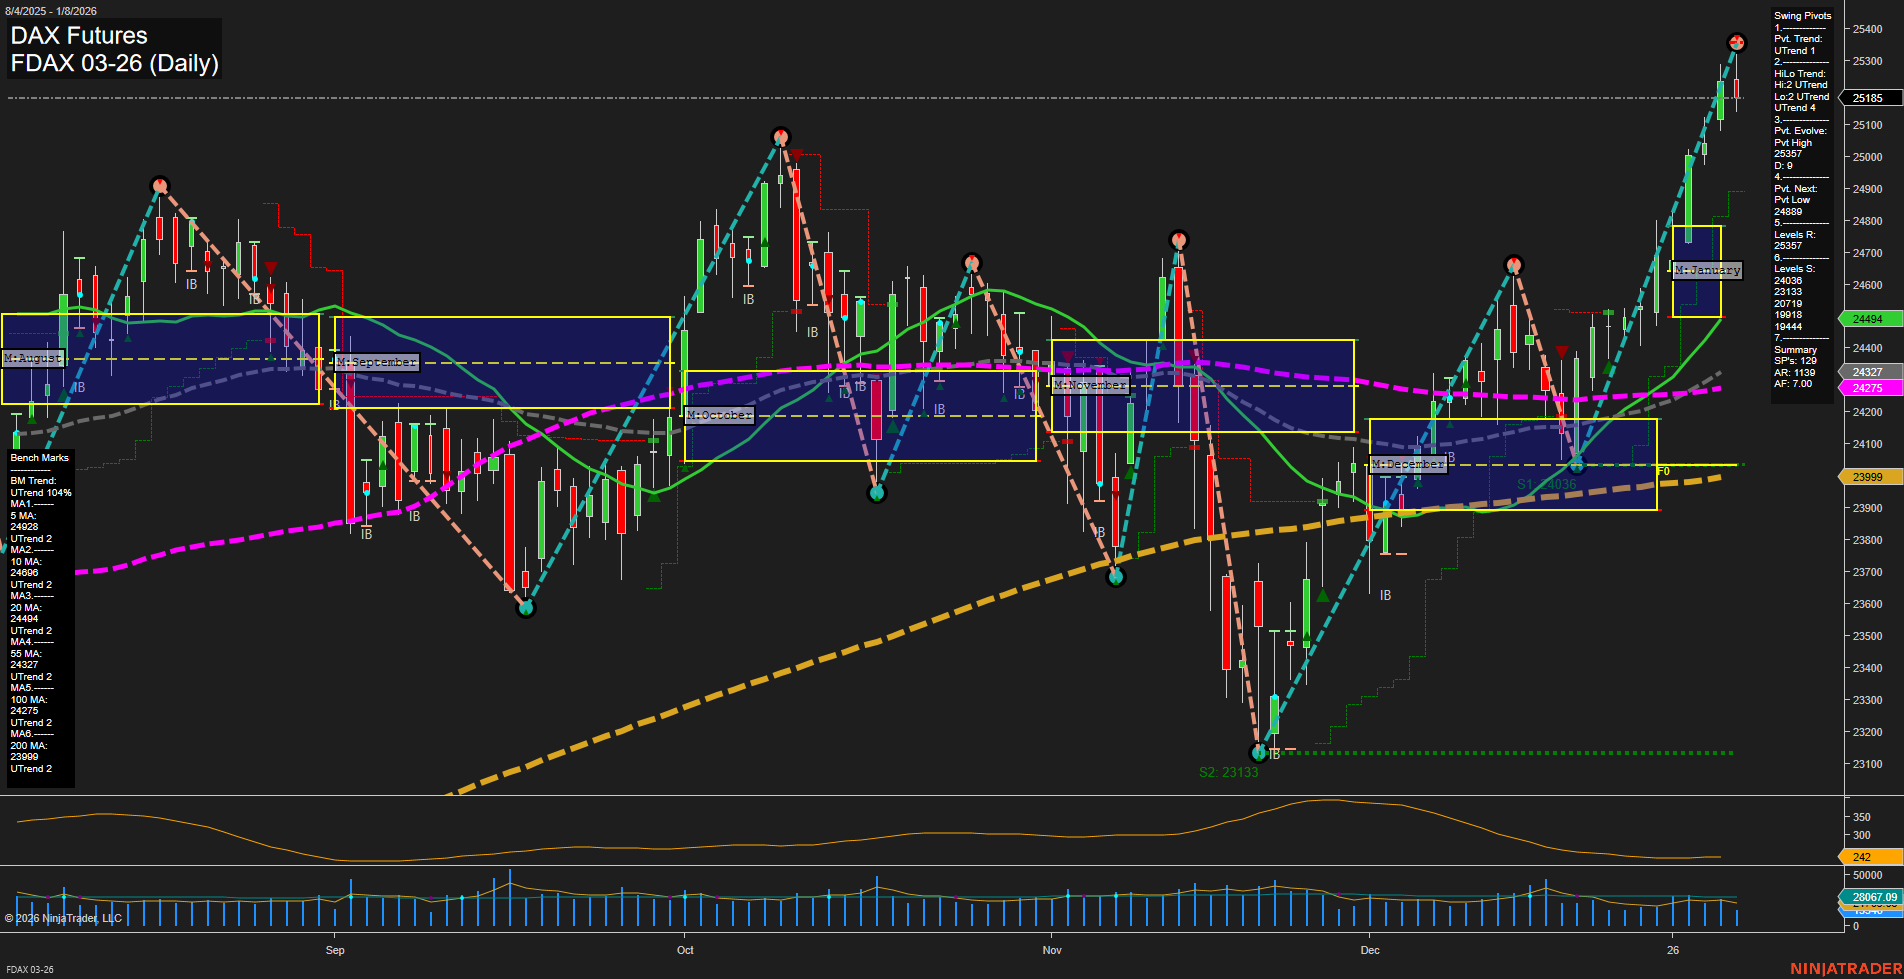The height and width of the screenshot is (979, 1904).
Task: Click the M:December month label
Action: 1409,463
